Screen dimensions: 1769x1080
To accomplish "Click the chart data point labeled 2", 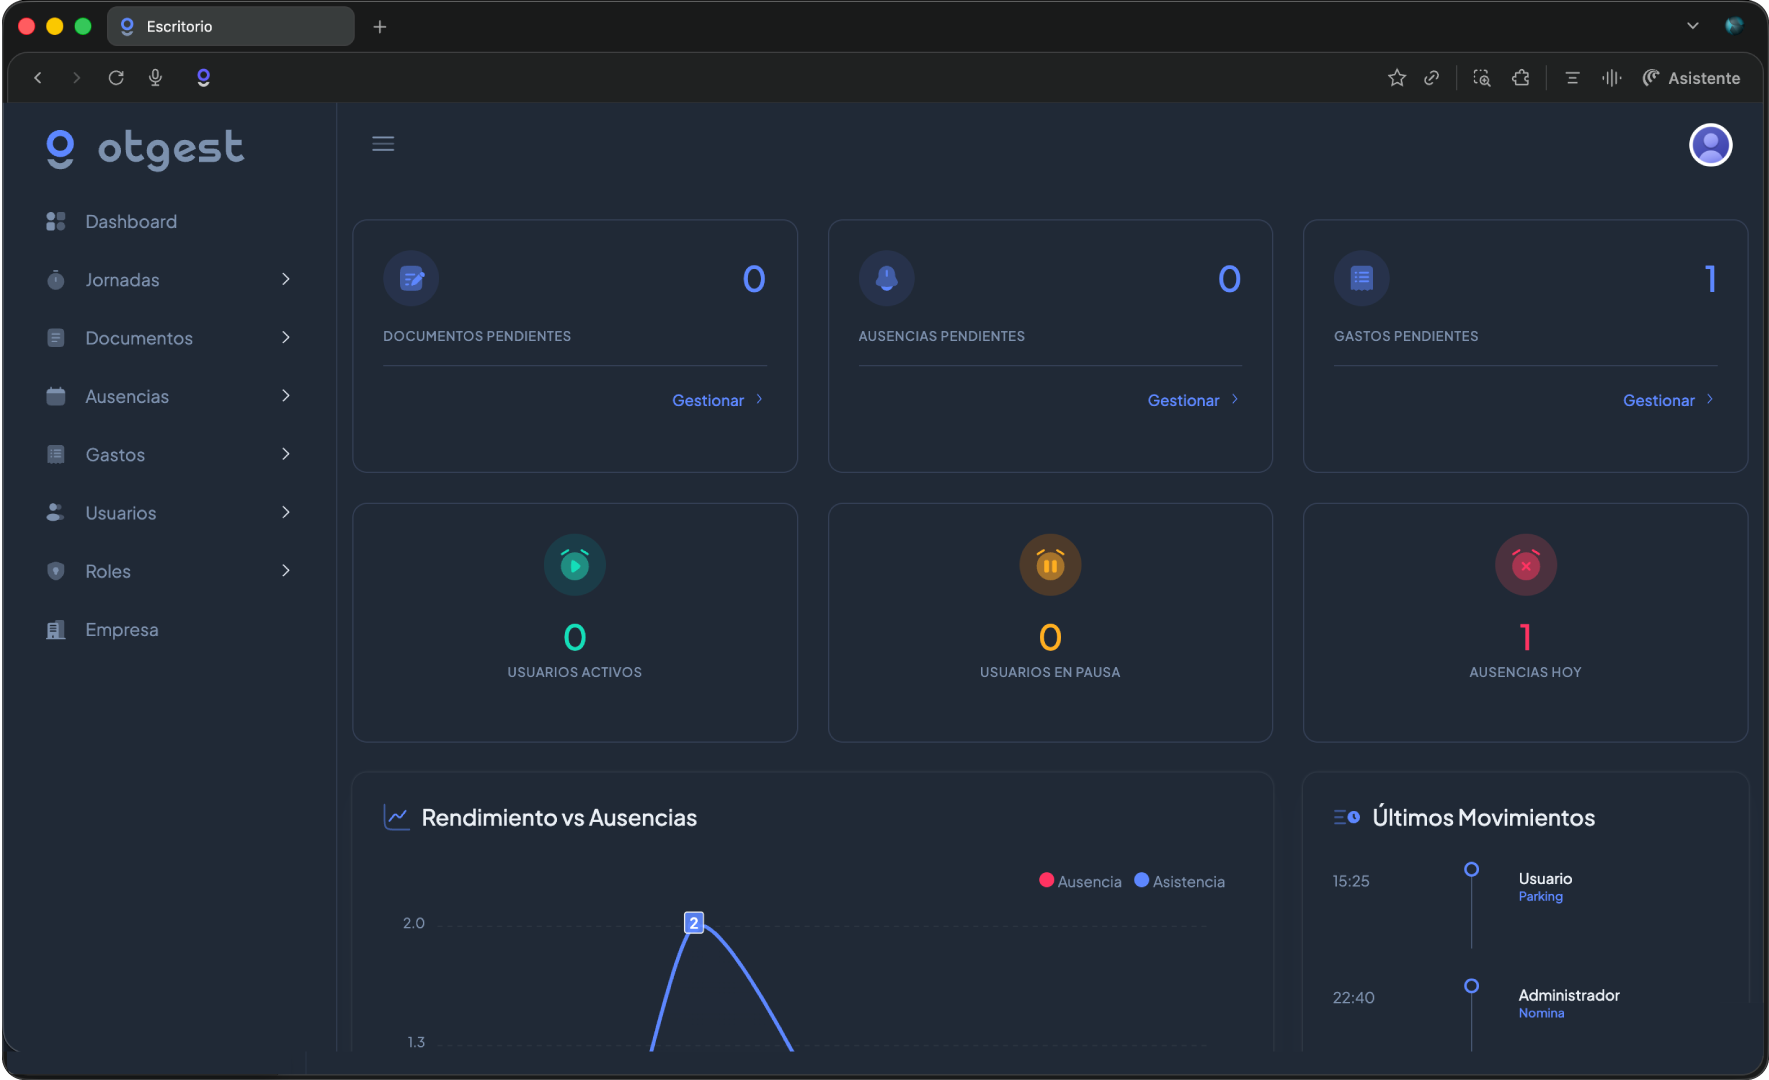I will pyautogui.click(x=694, y=923).
